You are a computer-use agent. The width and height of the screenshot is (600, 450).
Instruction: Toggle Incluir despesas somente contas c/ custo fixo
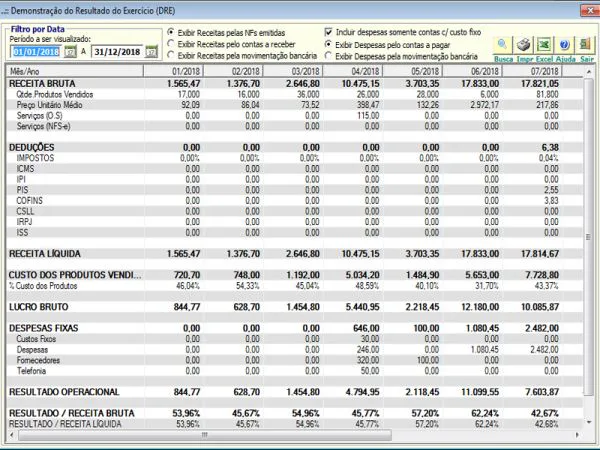point(328,32)
